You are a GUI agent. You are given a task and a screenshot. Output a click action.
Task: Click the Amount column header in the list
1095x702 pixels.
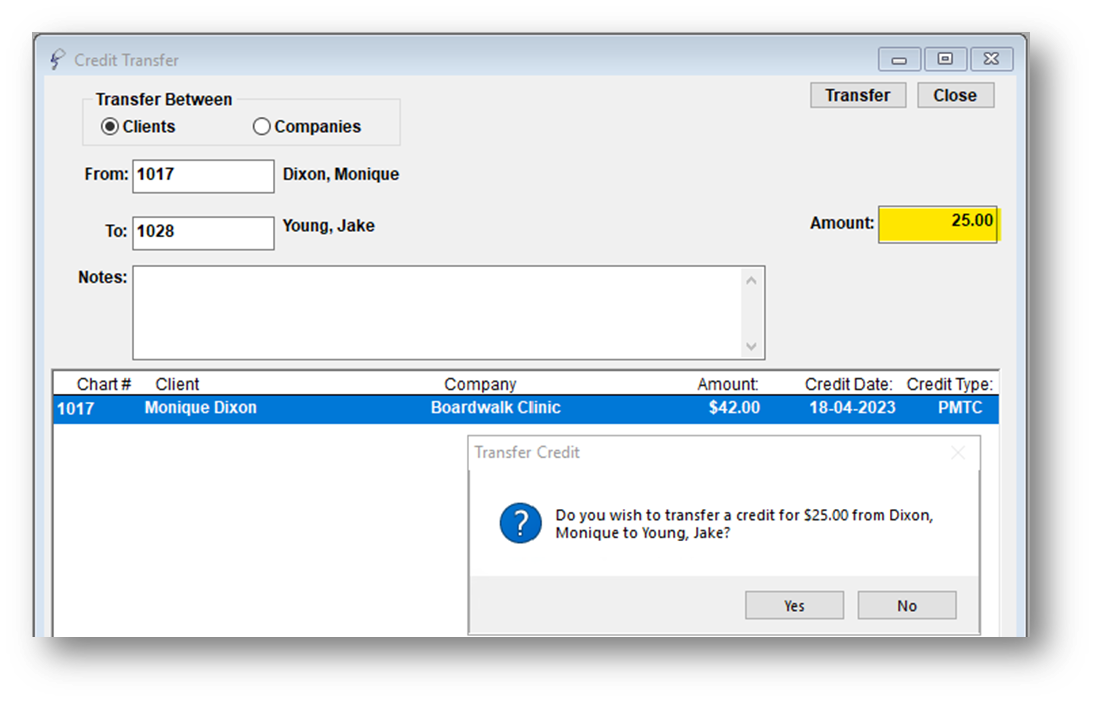[727, 384]
